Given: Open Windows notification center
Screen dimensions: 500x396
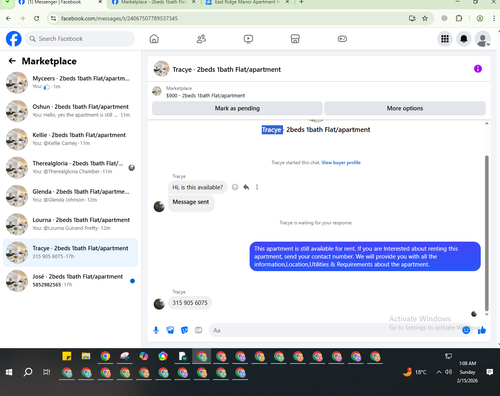Looking at the screenshot, I should click(x=490, y=372).
